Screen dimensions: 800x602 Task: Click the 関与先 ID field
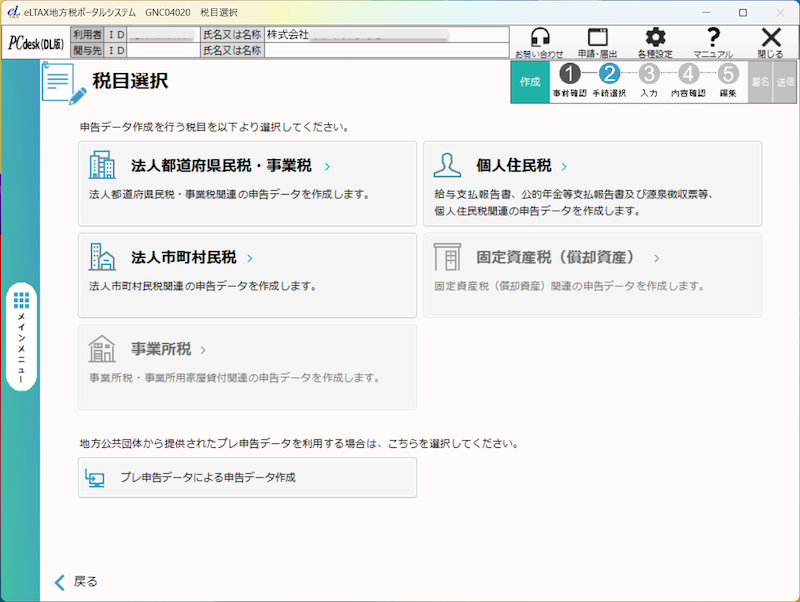(x=163, y=51)
